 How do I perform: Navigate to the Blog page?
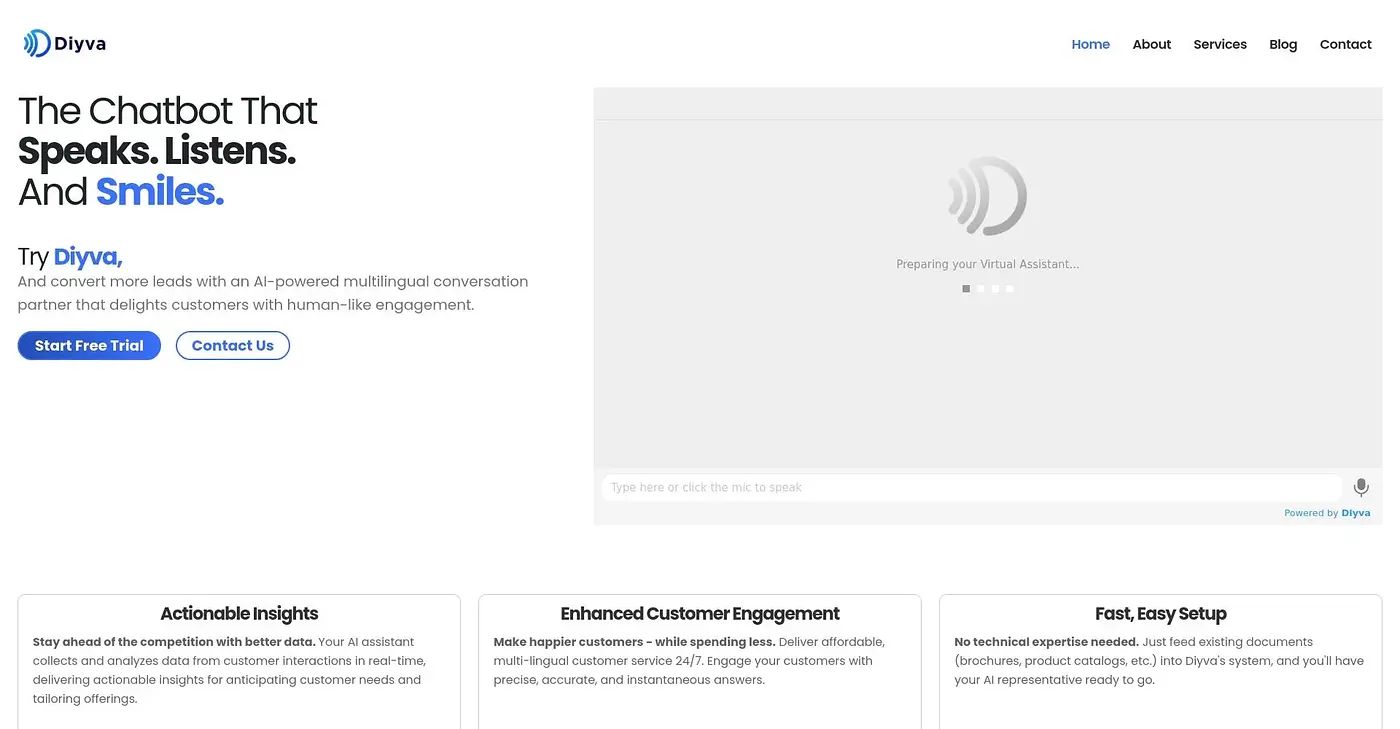pyautogui.click(x=1283, y=44)
